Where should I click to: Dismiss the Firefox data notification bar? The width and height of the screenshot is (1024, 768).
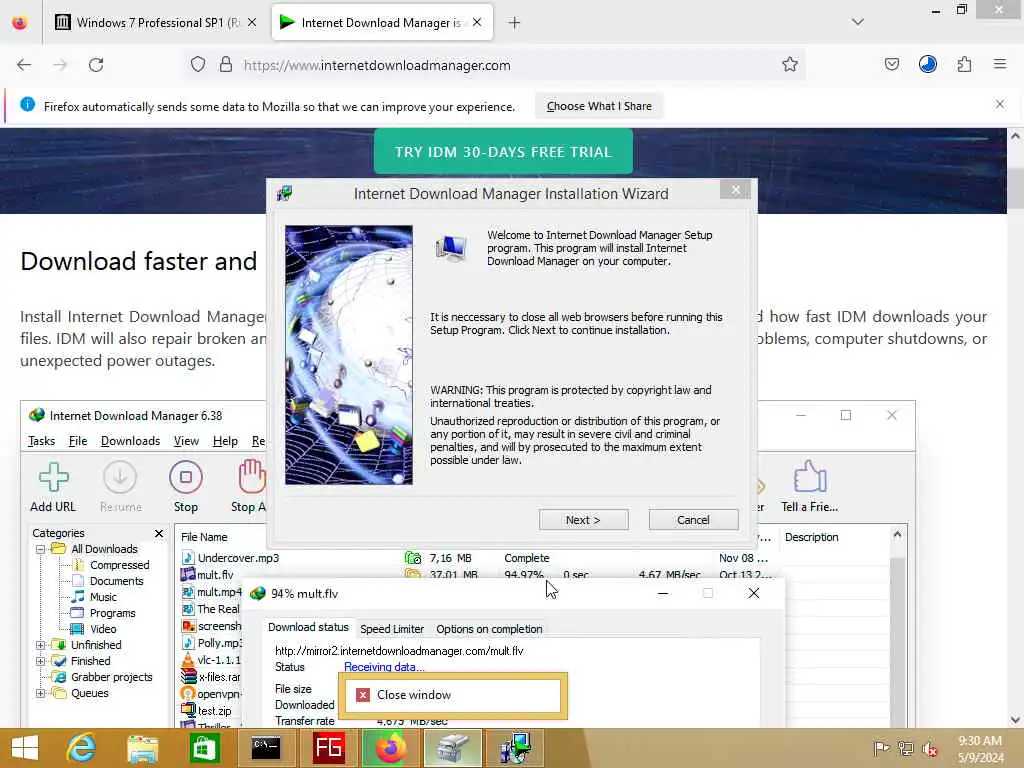tap(999, 104)
